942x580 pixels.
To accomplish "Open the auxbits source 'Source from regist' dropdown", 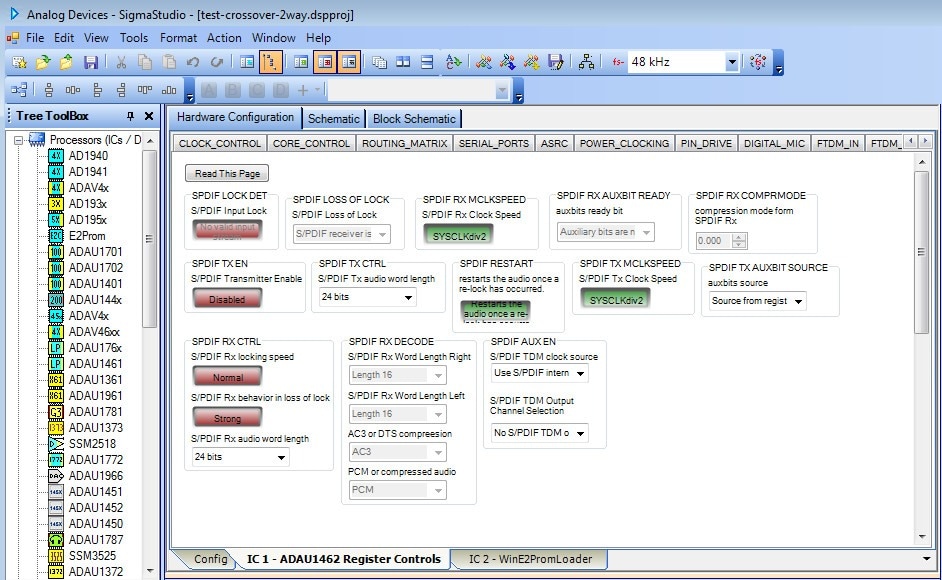I will [757, 301].
